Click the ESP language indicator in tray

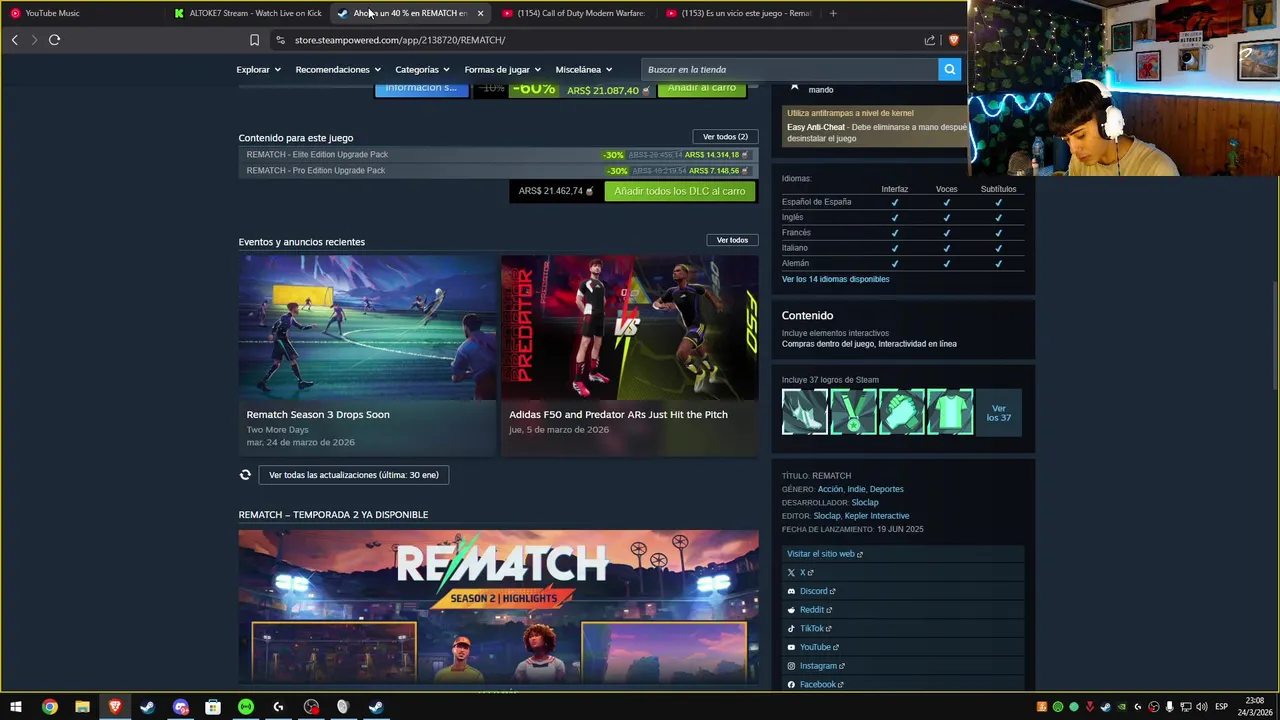[1221, 707]
